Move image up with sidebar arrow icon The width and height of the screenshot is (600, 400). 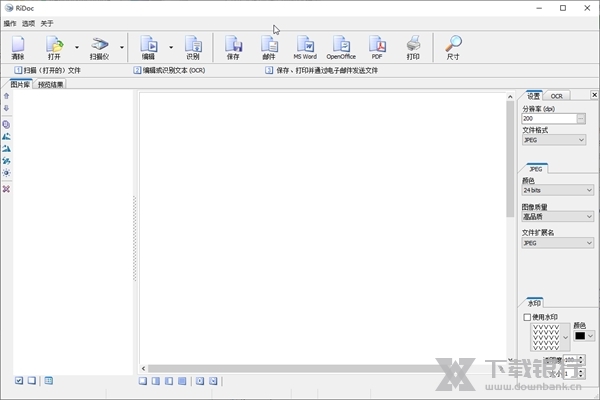(x=7, y=97)
